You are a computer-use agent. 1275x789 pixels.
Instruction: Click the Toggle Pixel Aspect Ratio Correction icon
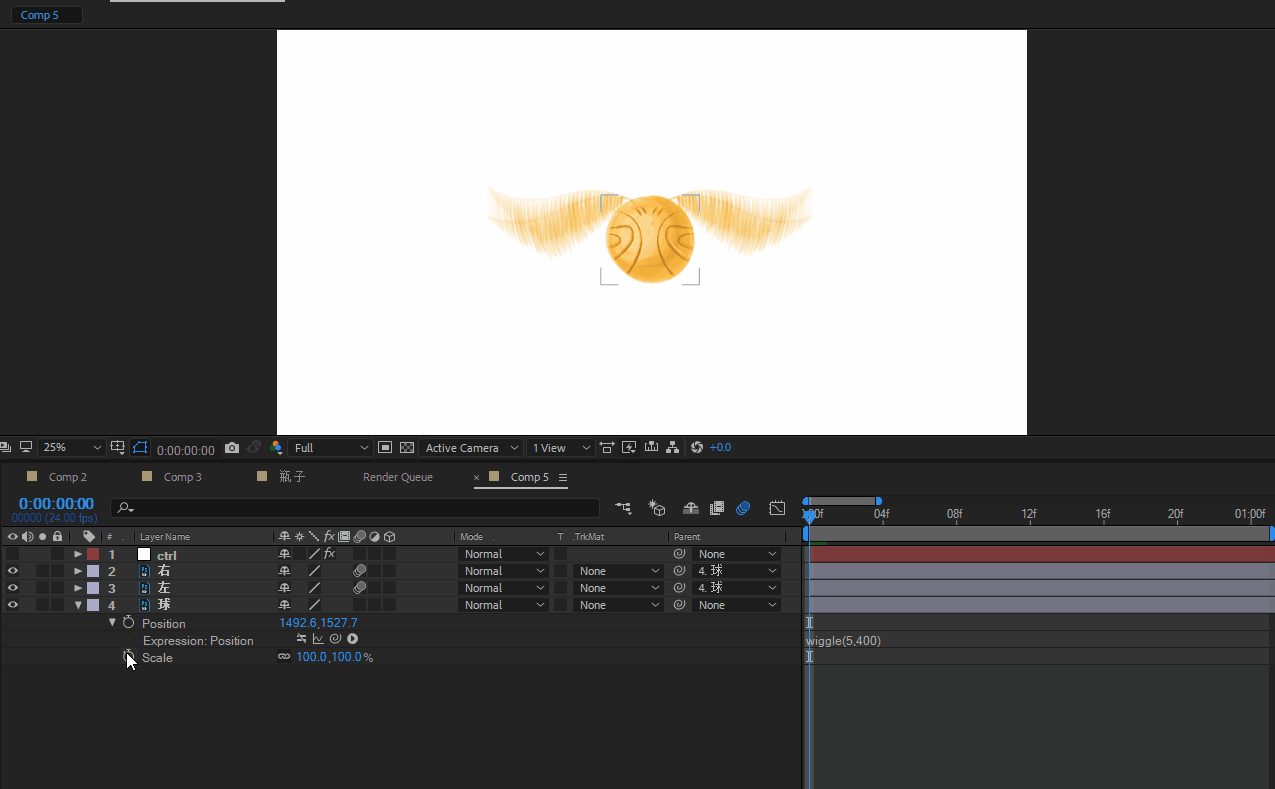pyautogui.click(x=607, y=448)
